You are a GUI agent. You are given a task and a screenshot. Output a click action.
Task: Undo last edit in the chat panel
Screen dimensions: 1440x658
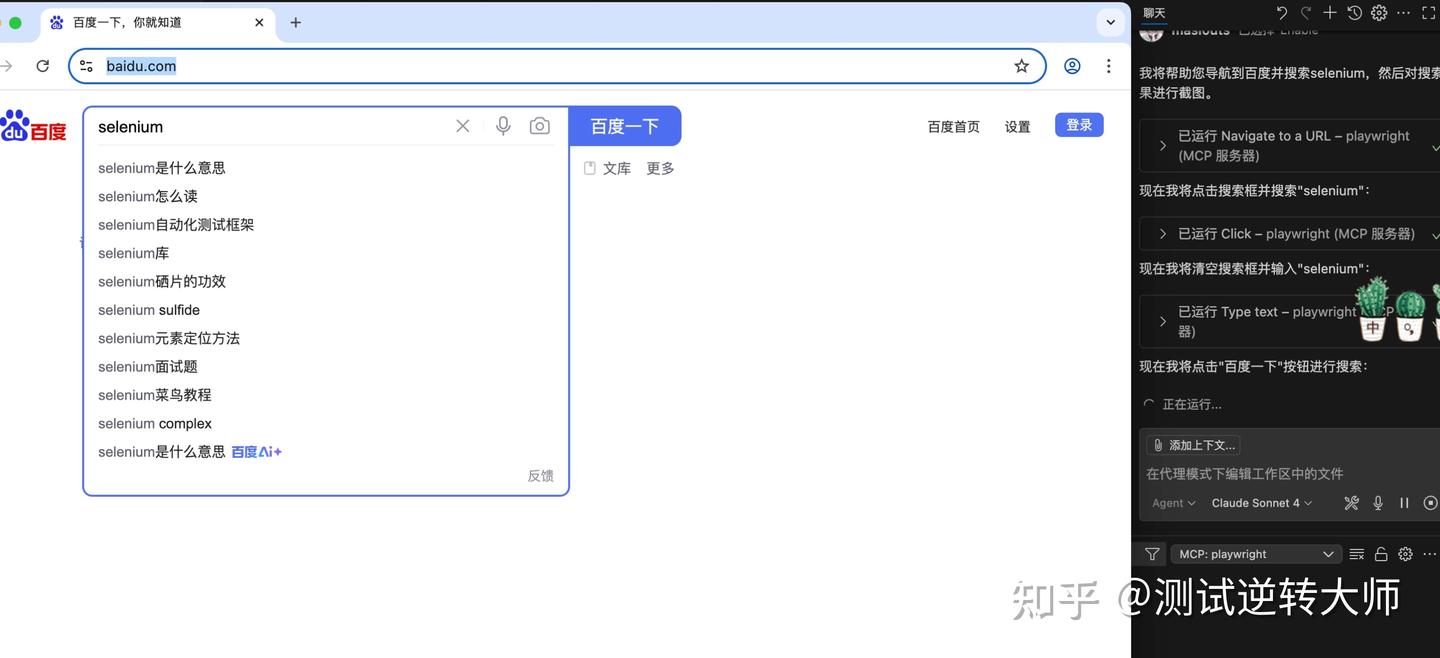tap(1282, 13)
